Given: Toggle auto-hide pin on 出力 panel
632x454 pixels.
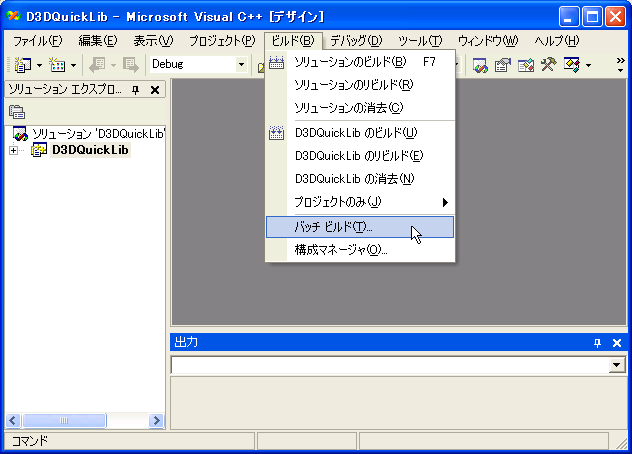Looking at the screenshot, I should (x=597, y=343).
